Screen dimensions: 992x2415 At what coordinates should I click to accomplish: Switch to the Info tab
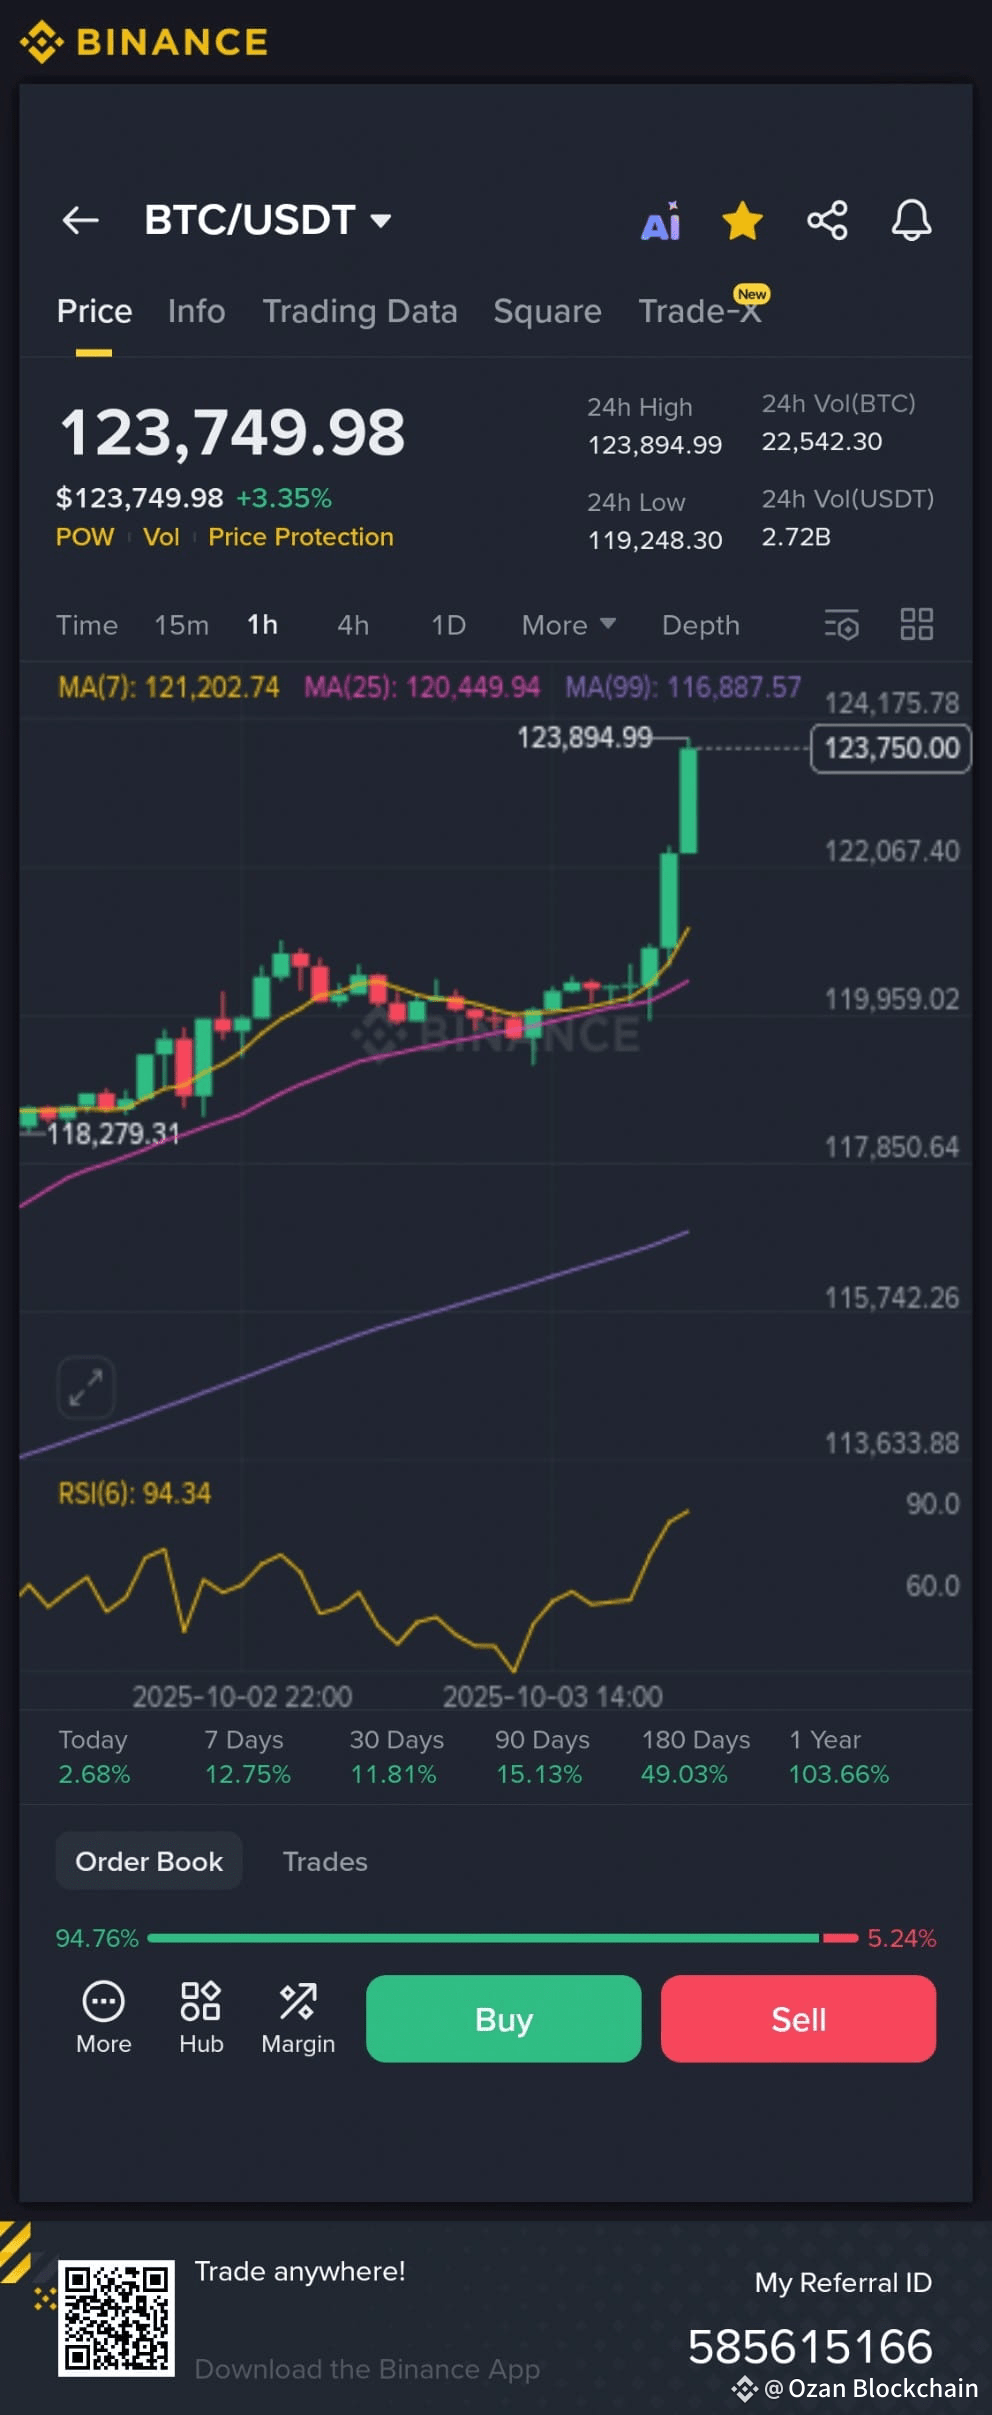(x=196, y=311)
